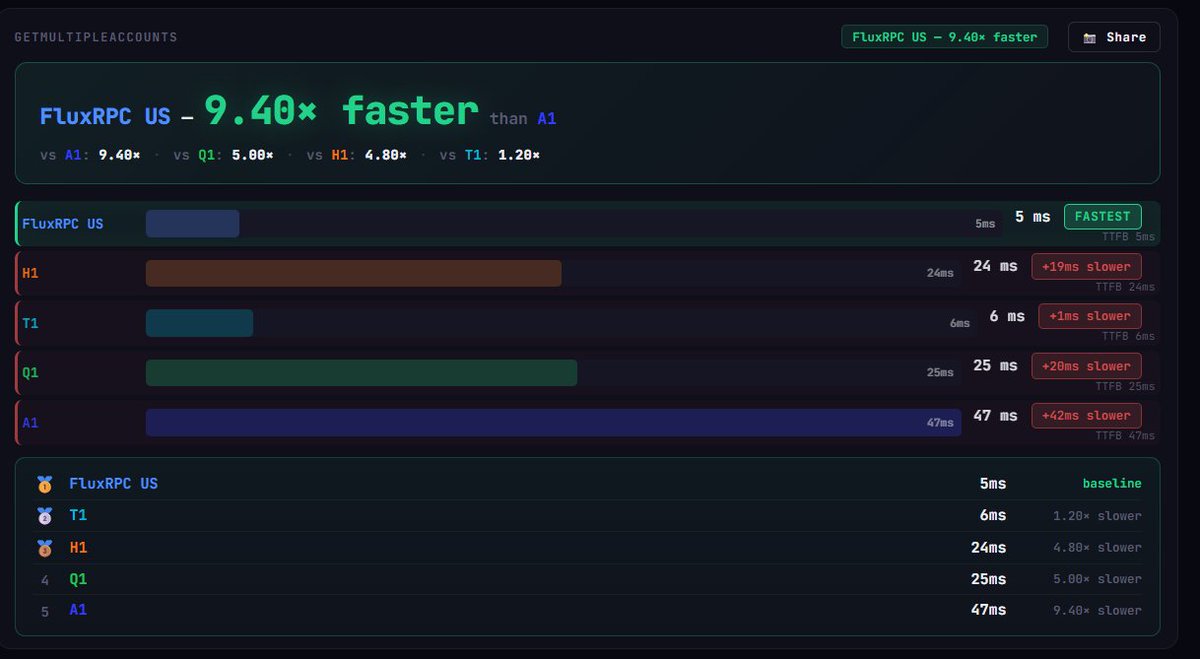Click the +1ms slower badge
This screenshot has width=1200, height=659.
click(1089, 316)
